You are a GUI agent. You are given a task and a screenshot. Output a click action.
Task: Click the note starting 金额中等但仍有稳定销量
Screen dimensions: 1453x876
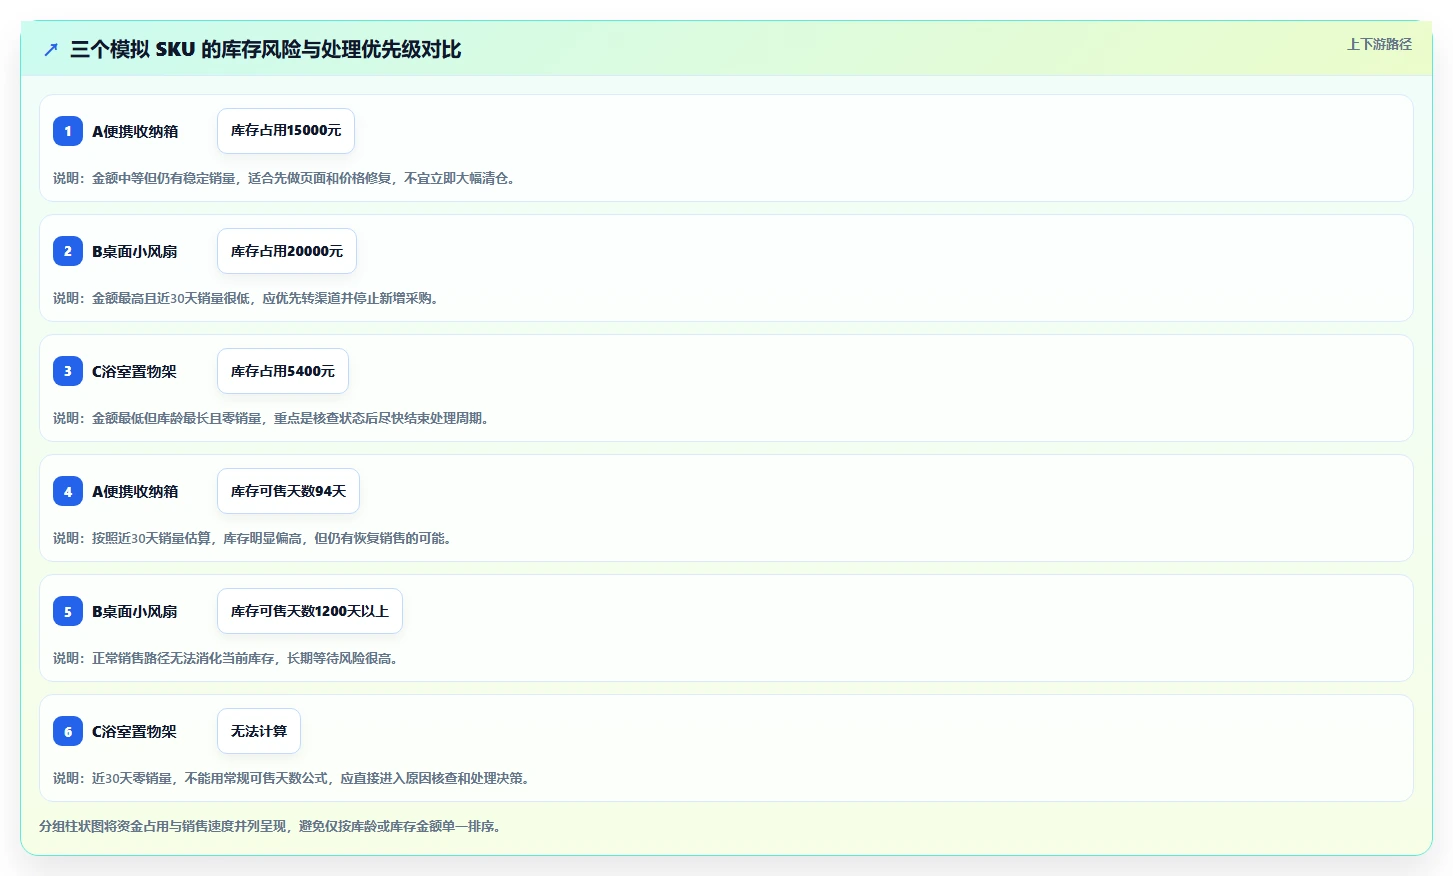pyautogui.click(x=284, y=178)
